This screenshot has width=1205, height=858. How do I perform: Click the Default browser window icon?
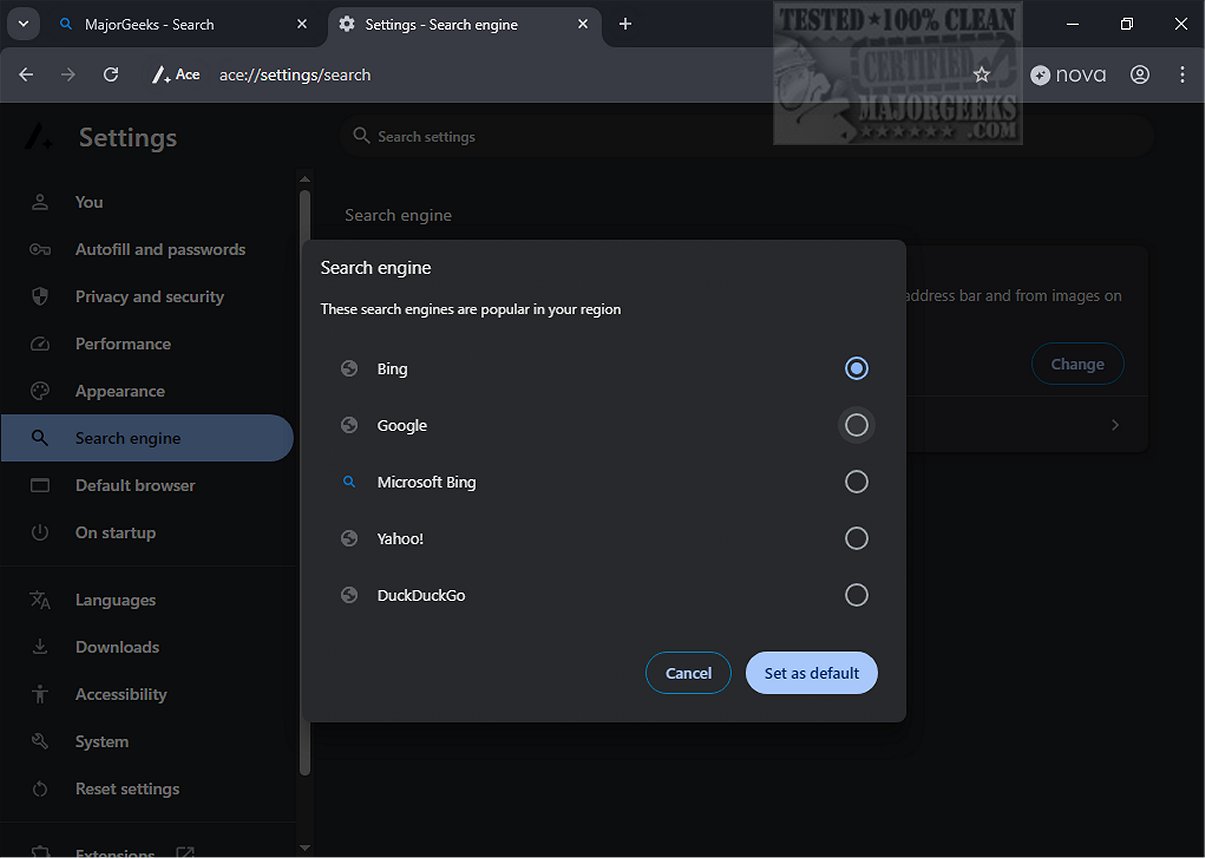[40, 485]
